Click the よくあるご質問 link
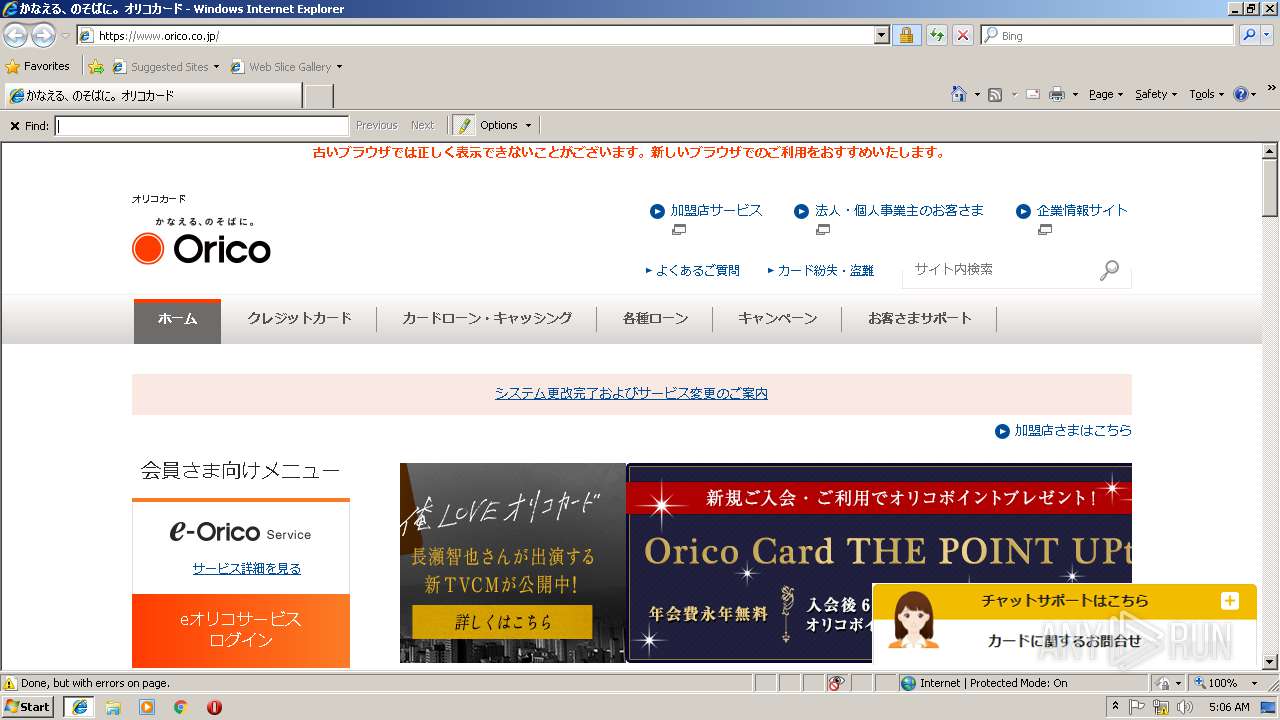1280x720 pixels. point(698,270)
